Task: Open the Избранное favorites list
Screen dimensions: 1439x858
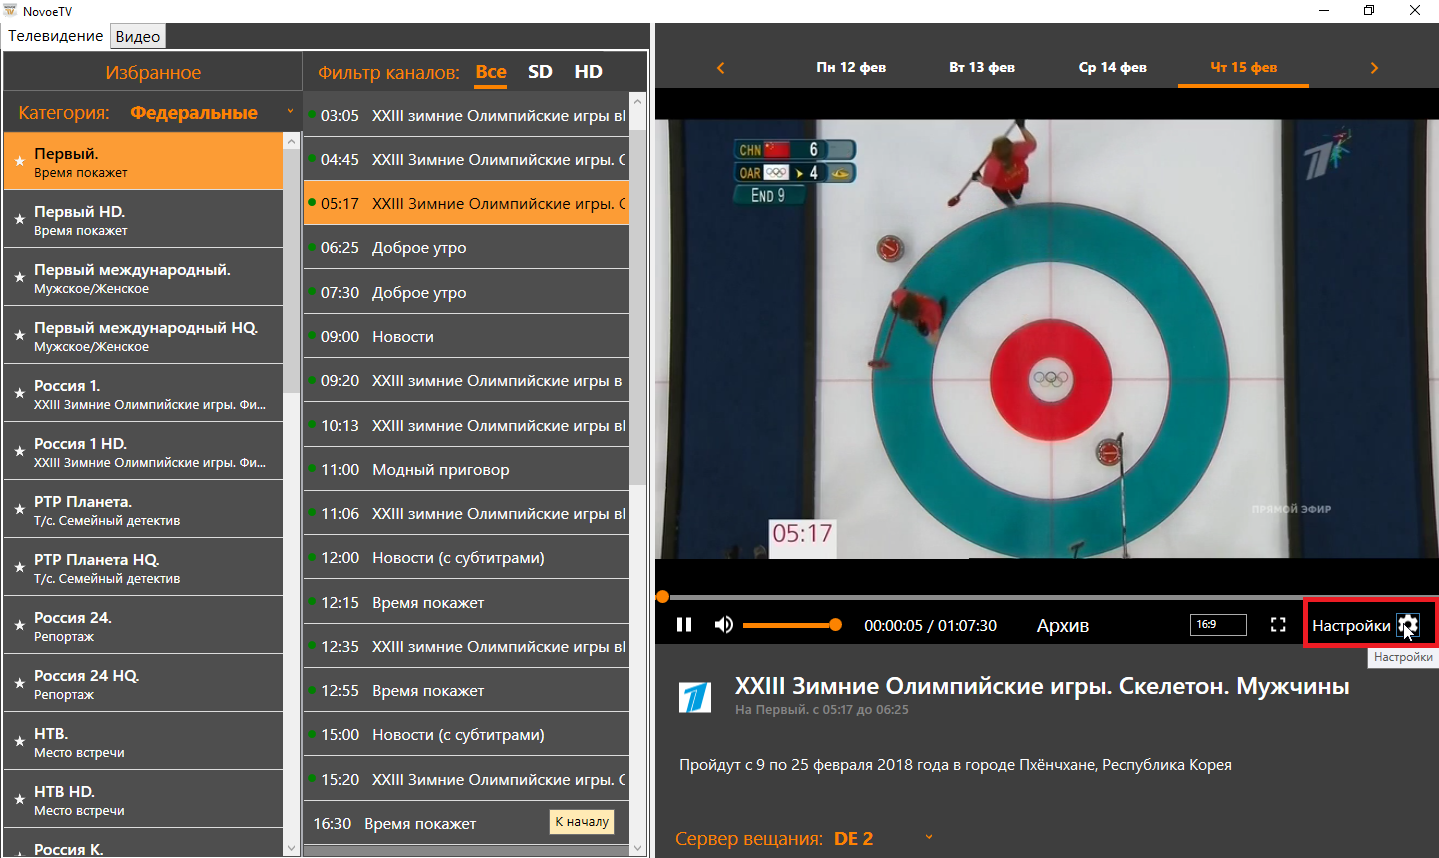Action: 153,72
